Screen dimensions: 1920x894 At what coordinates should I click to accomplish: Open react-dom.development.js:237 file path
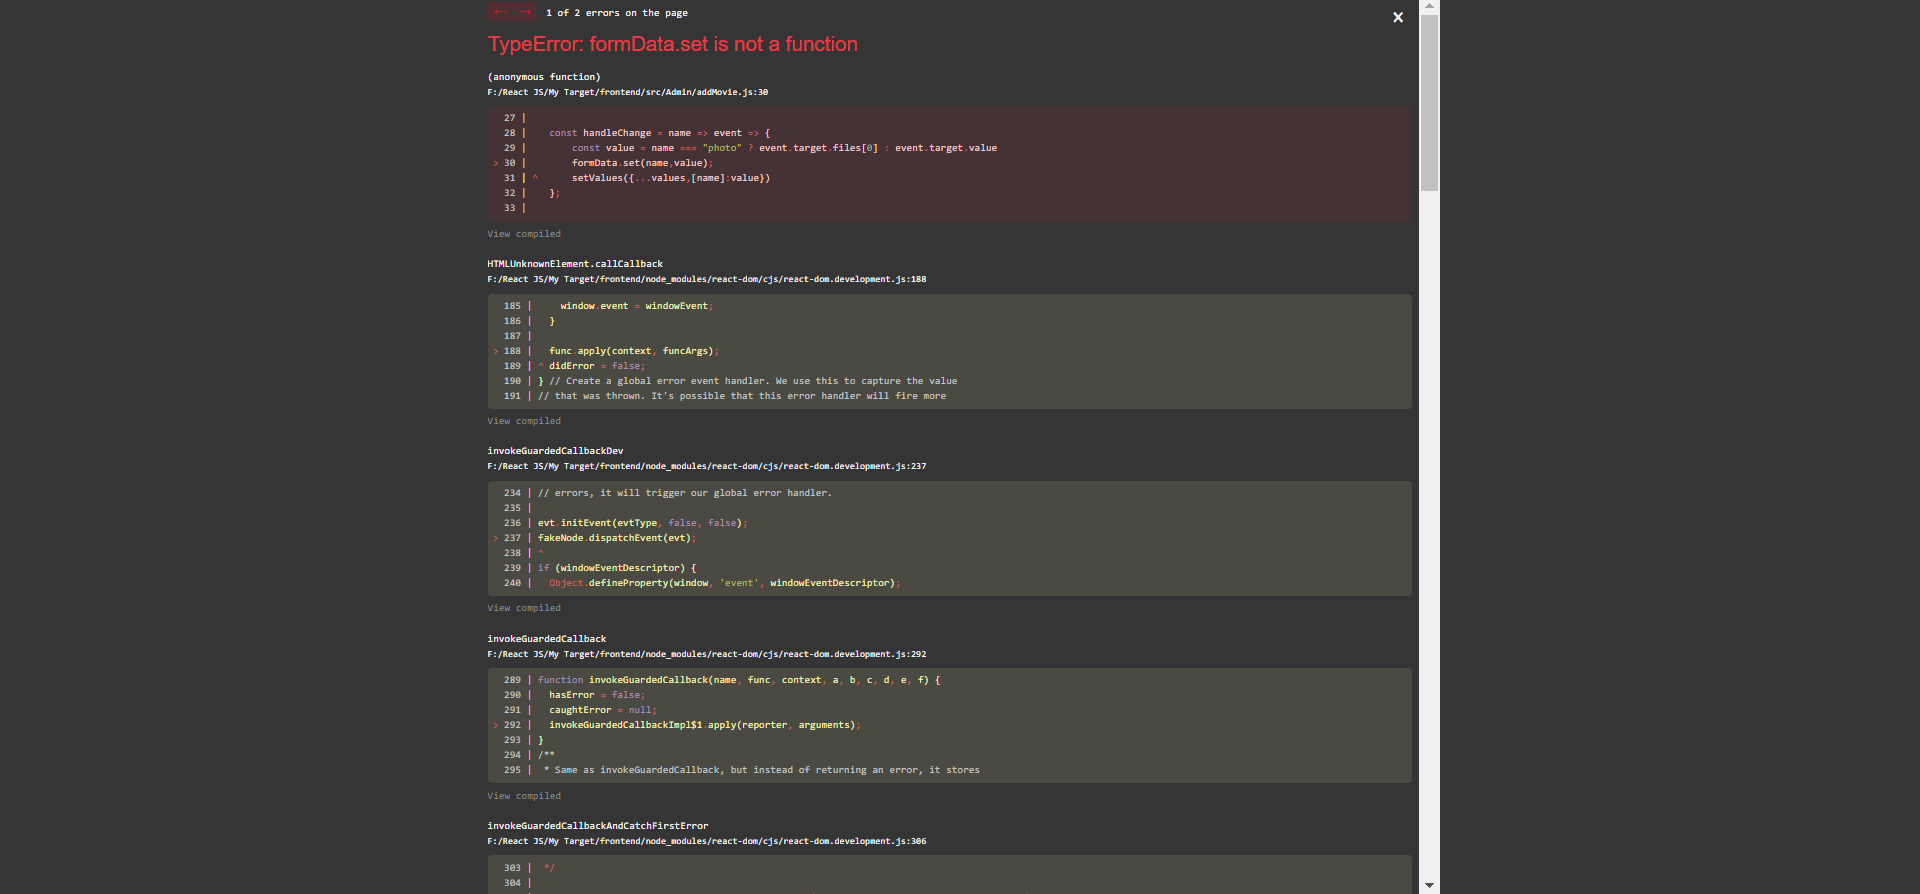pos(707,466)
